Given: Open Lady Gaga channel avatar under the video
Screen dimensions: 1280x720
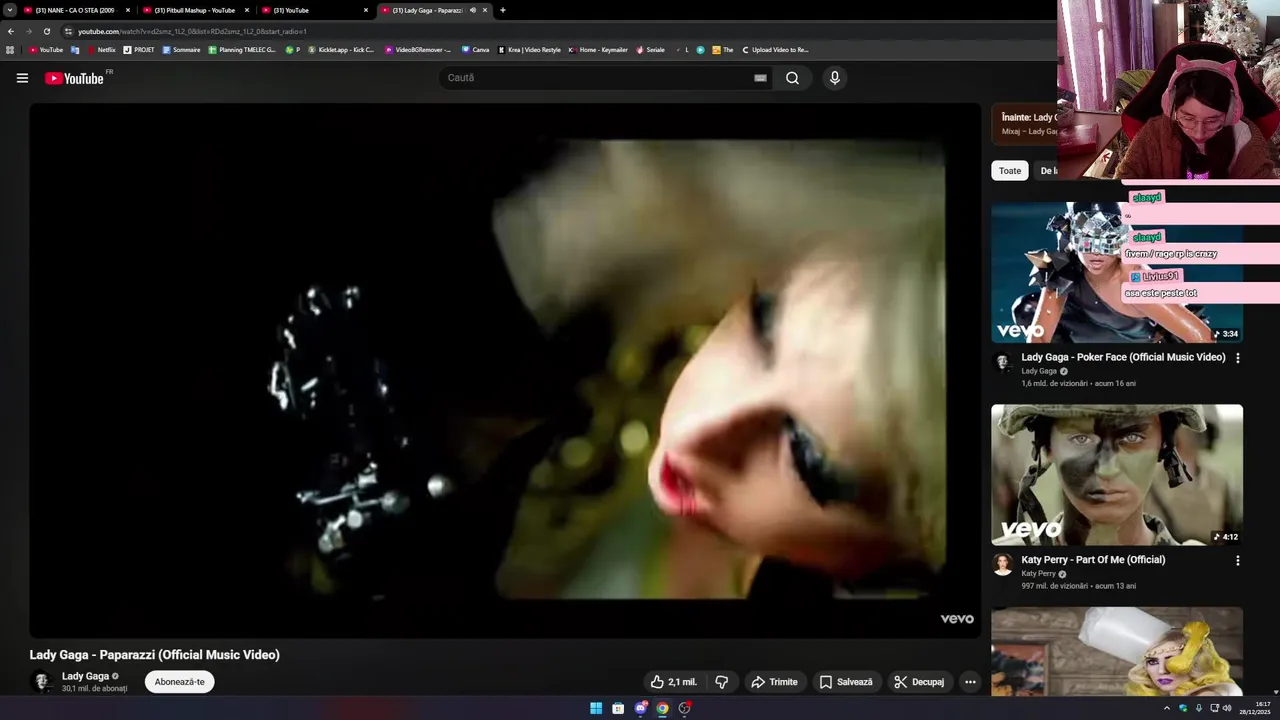Looking at the screenshot, I should pos(42,682).
